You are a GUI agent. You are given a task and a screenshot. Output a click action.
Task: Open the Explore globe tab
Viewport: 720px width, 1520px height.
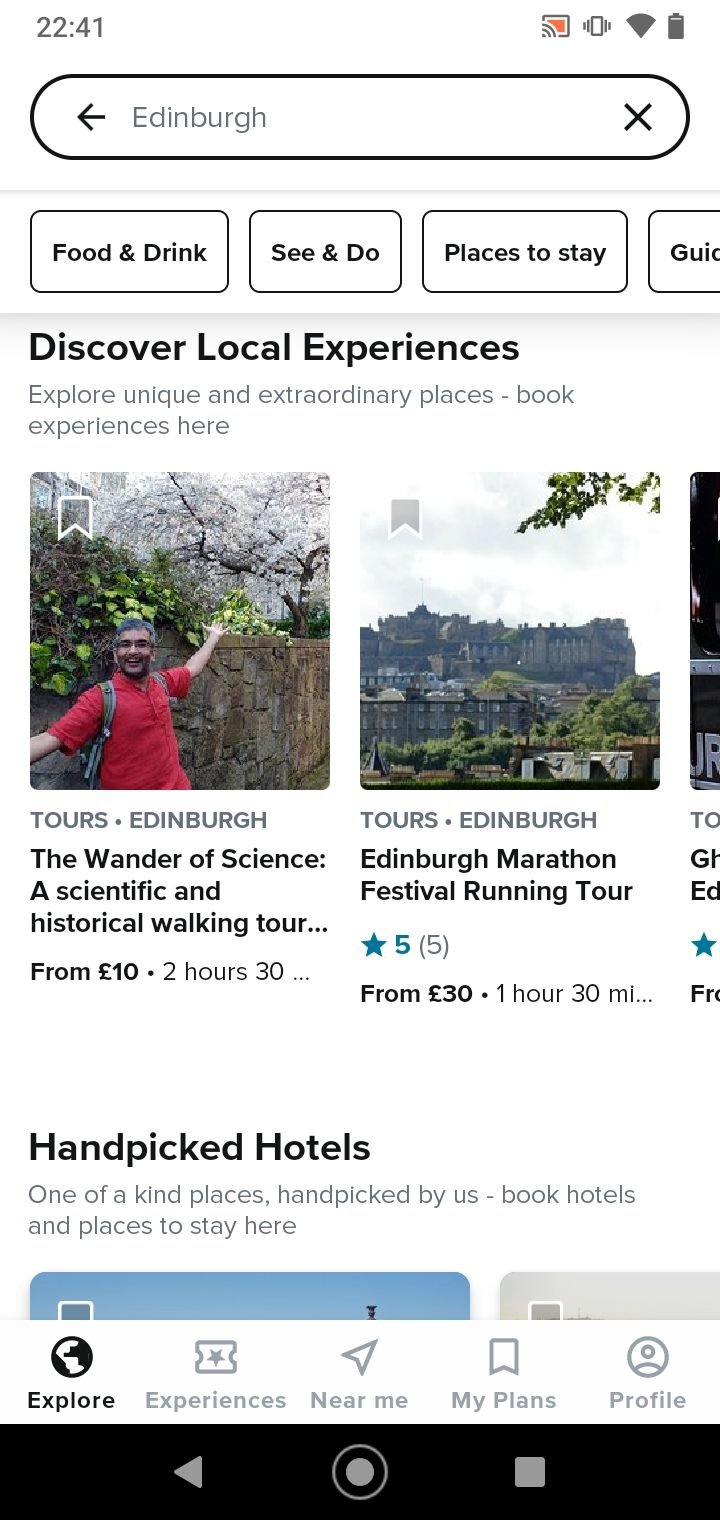(x=71, y=1374)
